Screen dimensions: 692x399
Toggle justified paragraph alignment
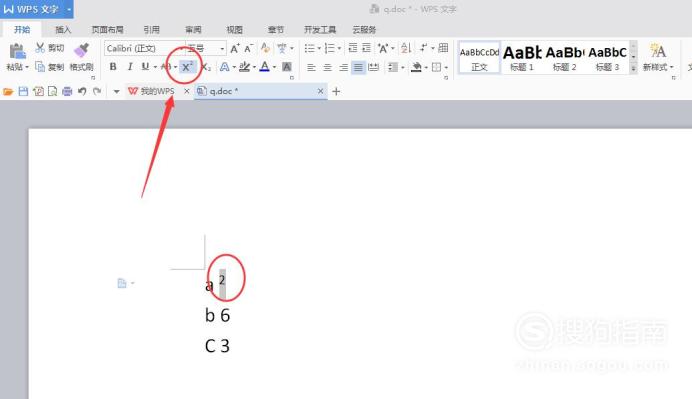coord(358,67)
